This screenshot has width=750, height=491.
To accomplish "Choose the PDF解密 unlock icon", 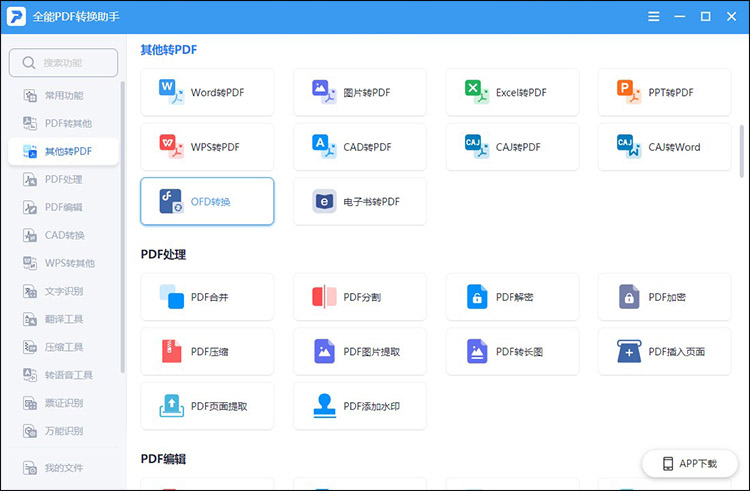I will (476, 297).
